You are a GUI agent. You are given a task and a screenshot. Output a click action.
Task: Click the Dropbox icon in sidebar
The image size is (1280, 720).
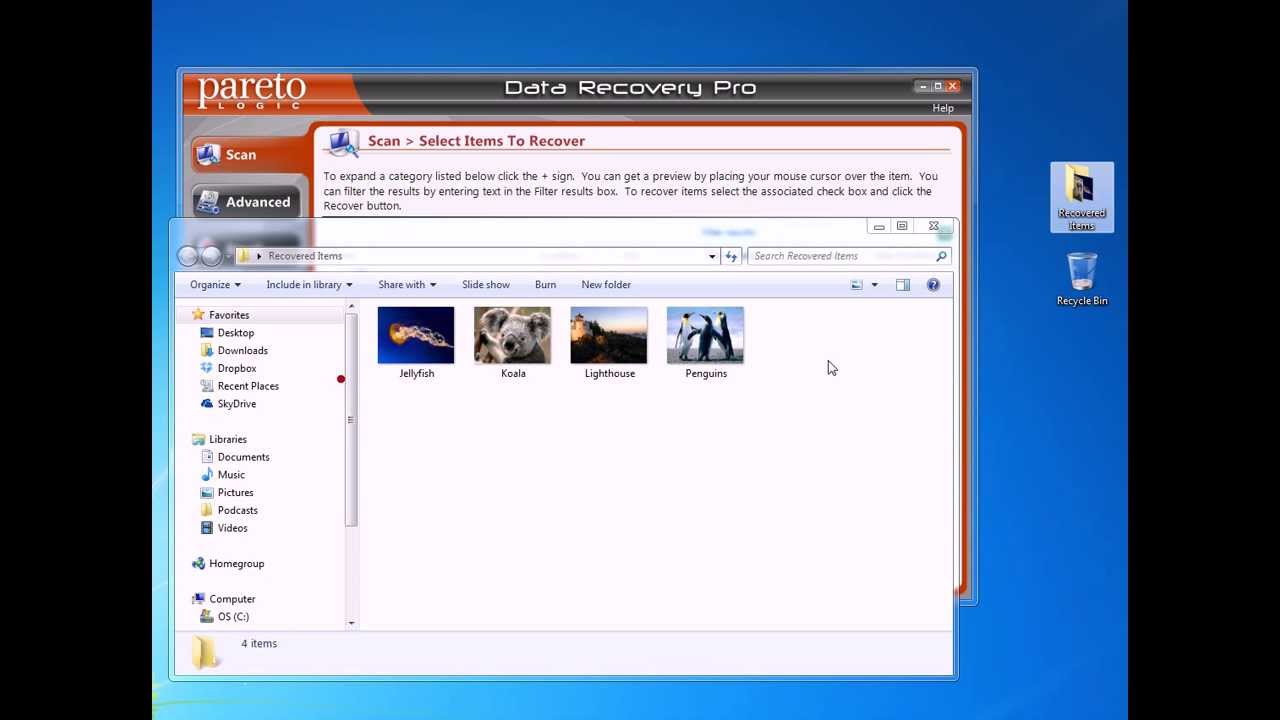click(x=207, y=368)
